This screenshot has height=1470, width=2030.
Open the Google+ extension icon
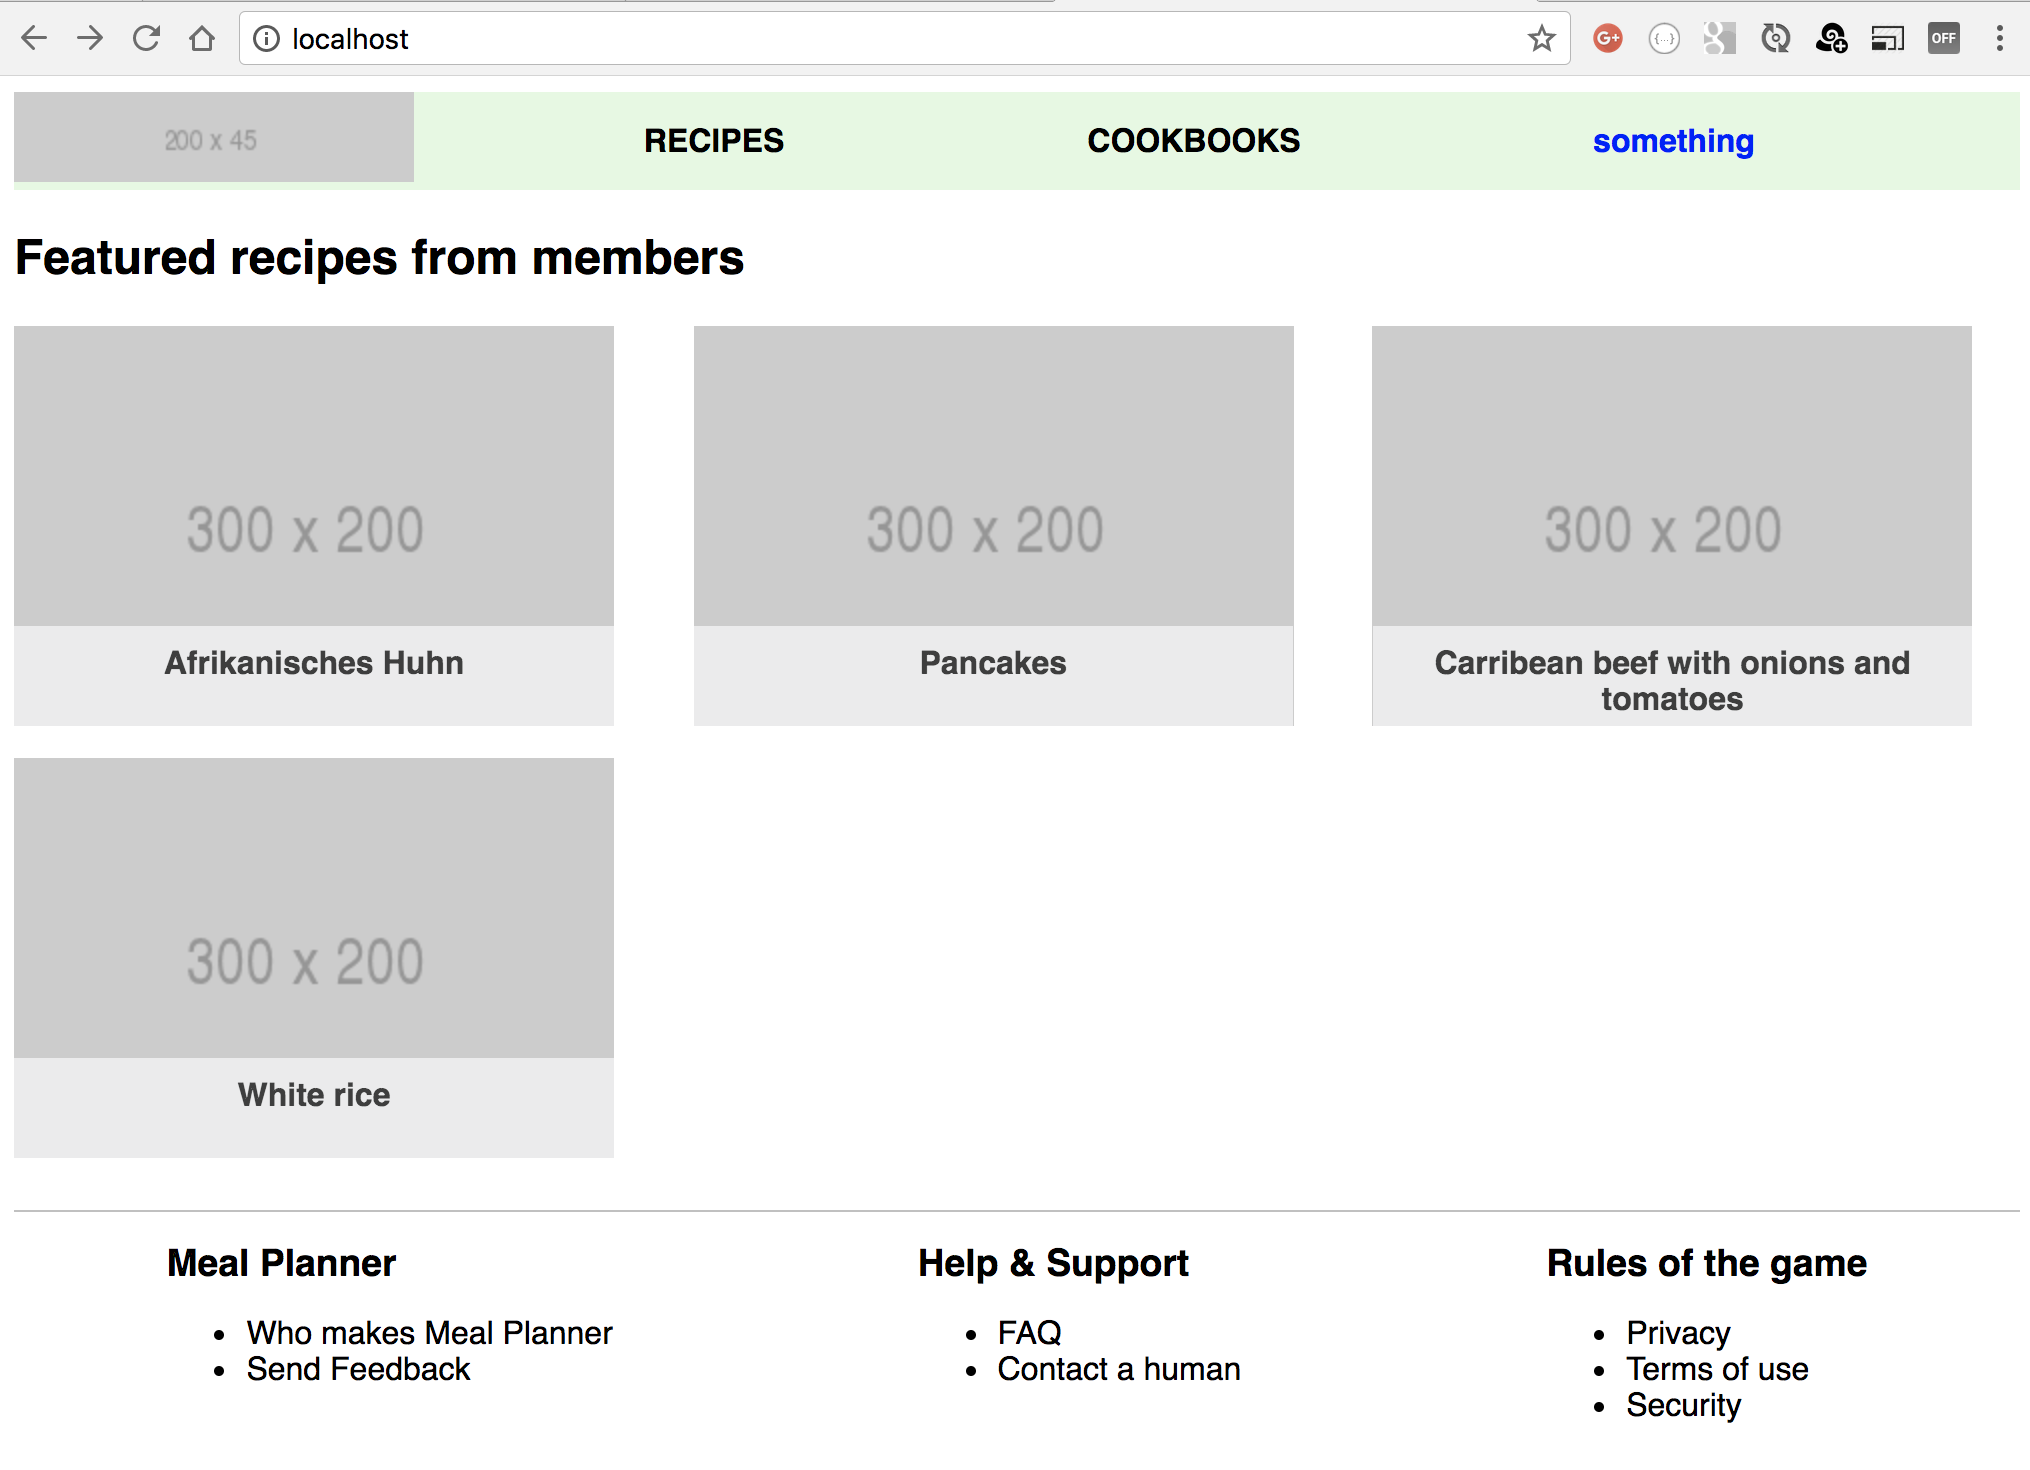tap(1607, 39)
